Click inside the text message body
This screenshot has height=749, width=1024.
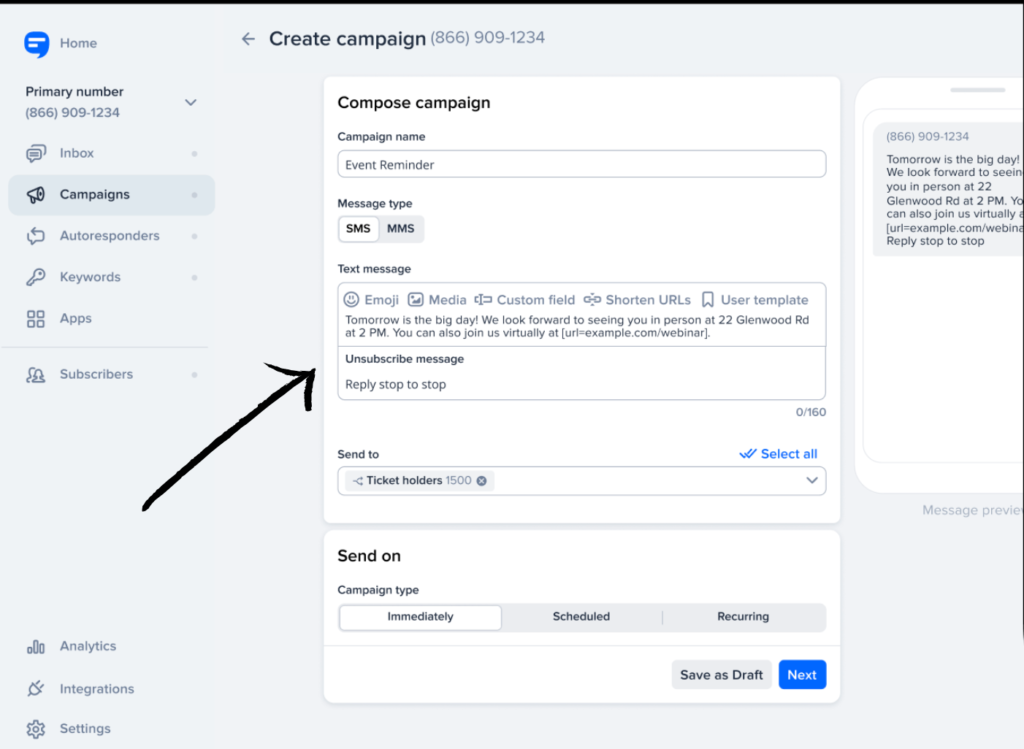[x=577, y=327]
